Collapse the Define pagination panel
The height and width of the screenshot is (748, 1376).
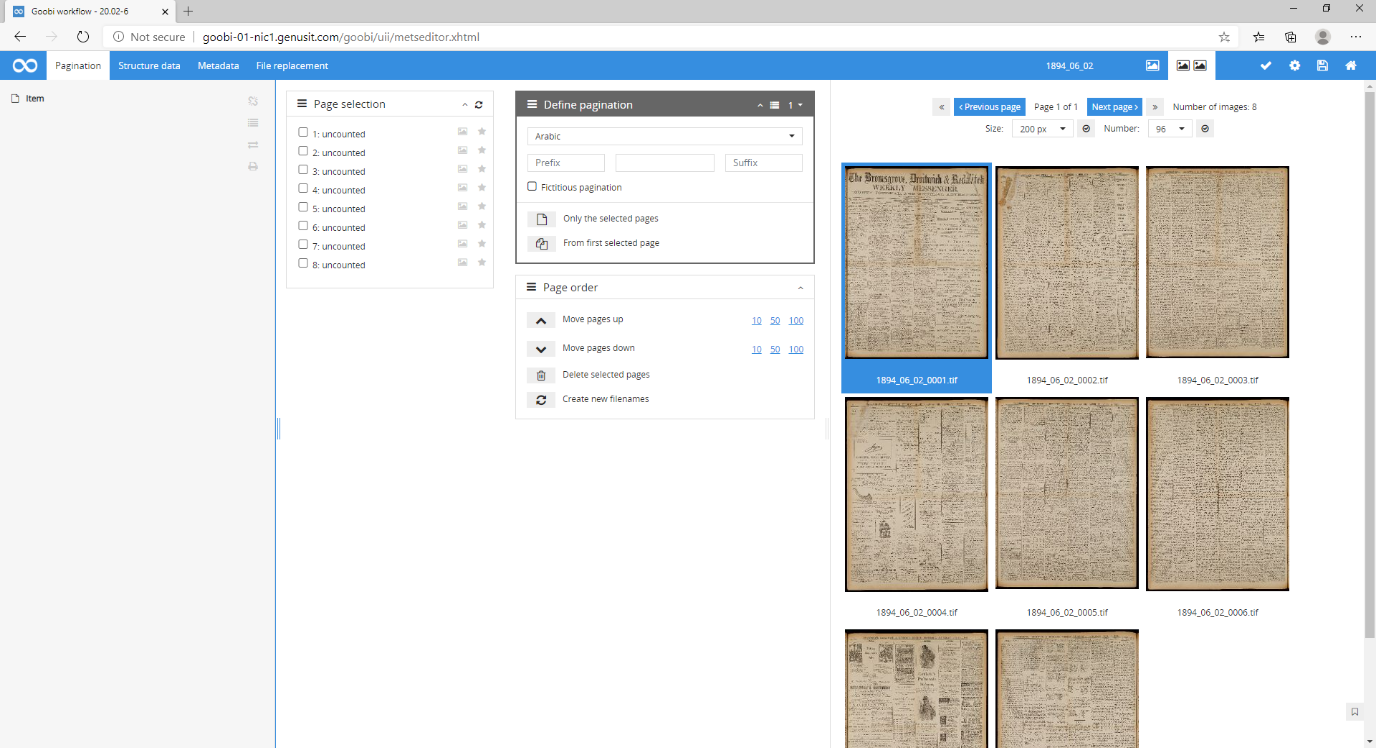tap(760, 105)
